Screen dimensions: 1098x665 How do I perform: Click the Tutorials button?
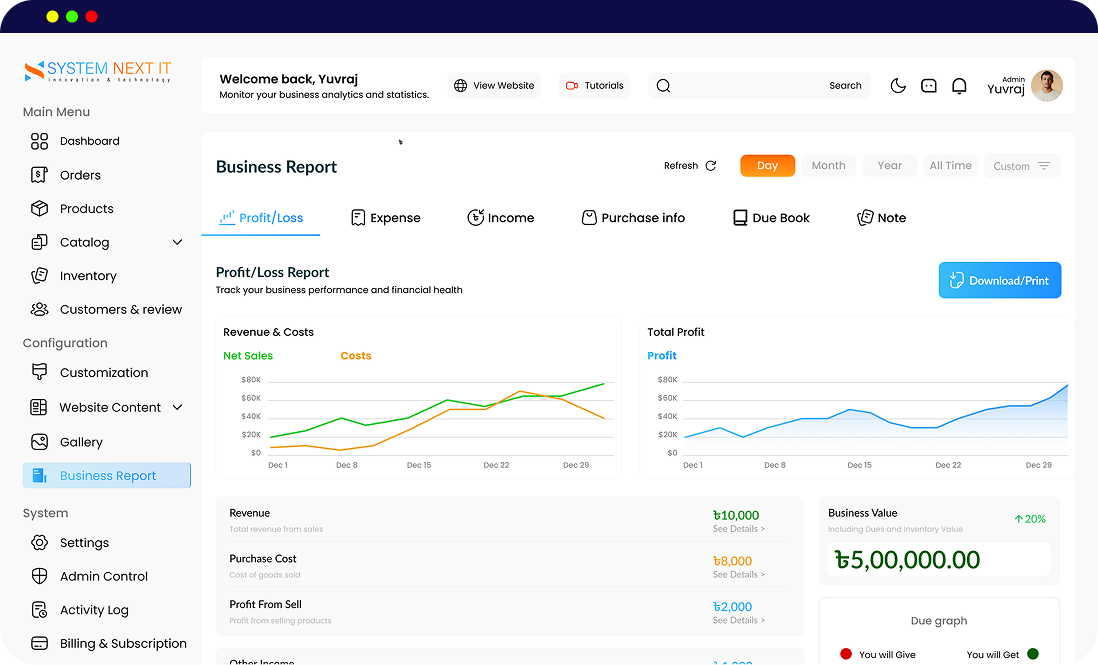[x=595, y=85]
